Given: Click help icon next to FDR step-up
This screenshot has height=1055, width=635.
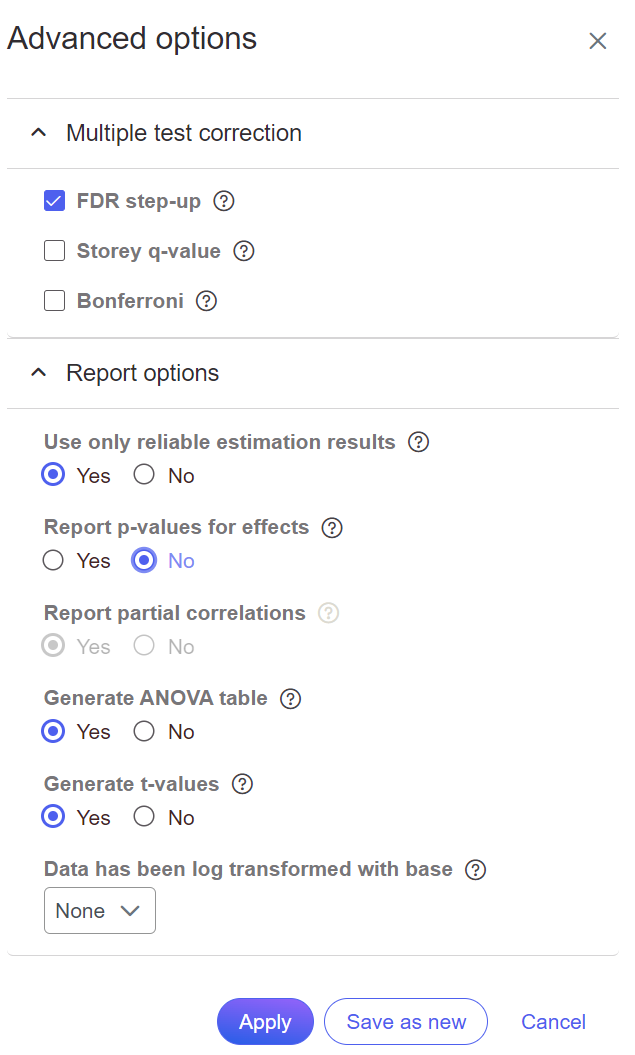Looking at the screenshot, I should pyautogui.click(x=225, y=201).
